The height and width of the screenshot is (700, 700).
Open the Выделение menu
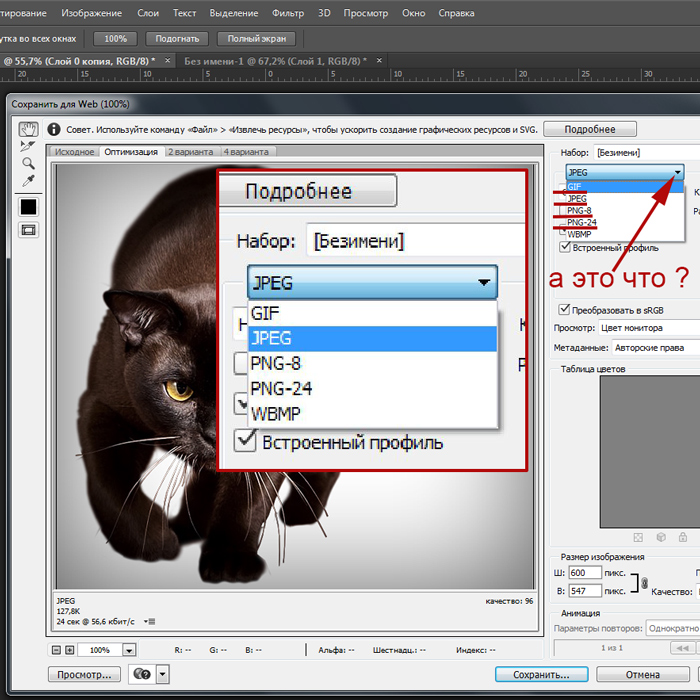click(x=233, y=13)
